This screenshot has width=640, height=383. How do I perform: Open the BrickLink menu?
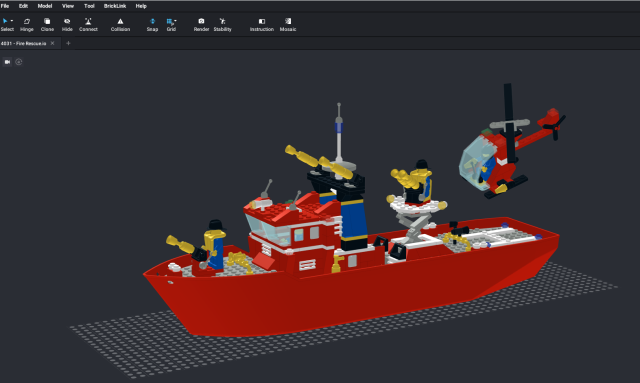point(115,6)
